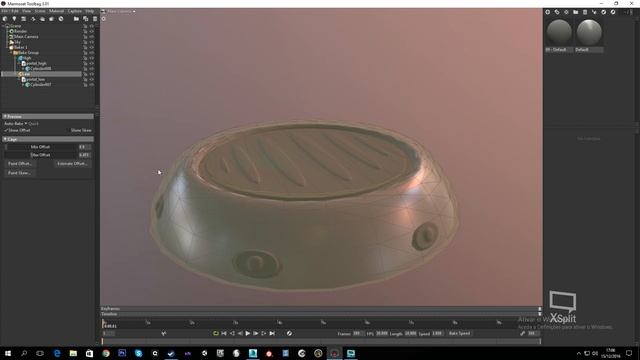The image size is (640, 360).
Task: Open the Edit menu
Action: (15, 11)
